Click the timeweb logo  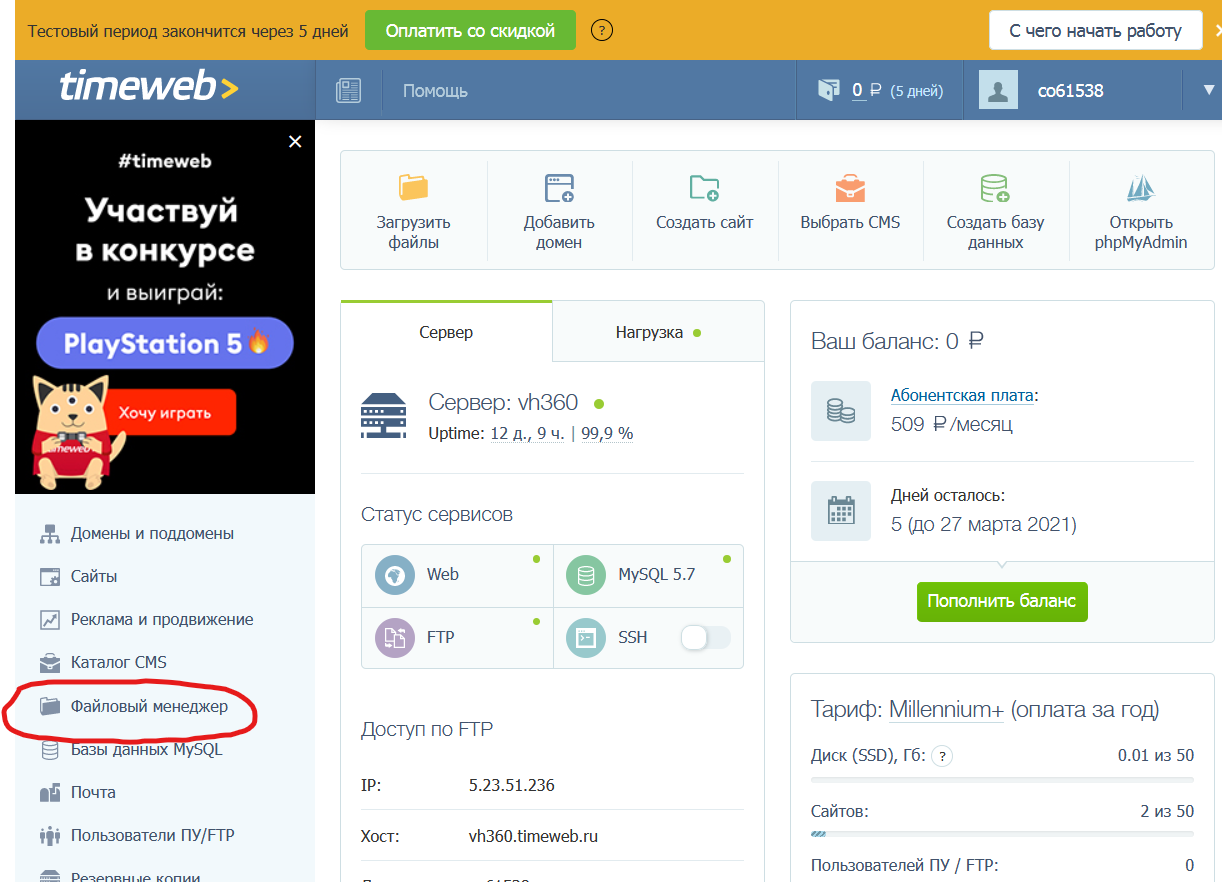click(x=149, y=88)
